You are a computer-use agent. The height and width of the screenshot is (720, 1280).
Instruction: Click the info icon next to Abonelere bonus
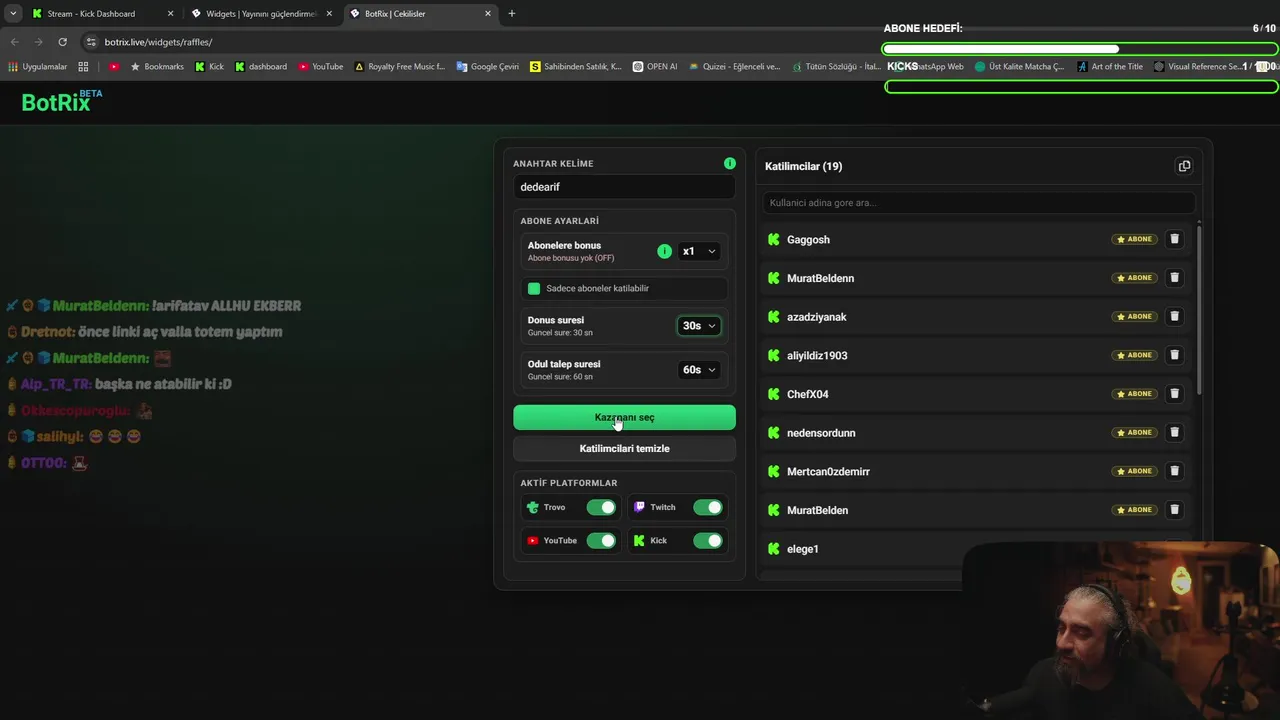[x=664, y=251]
